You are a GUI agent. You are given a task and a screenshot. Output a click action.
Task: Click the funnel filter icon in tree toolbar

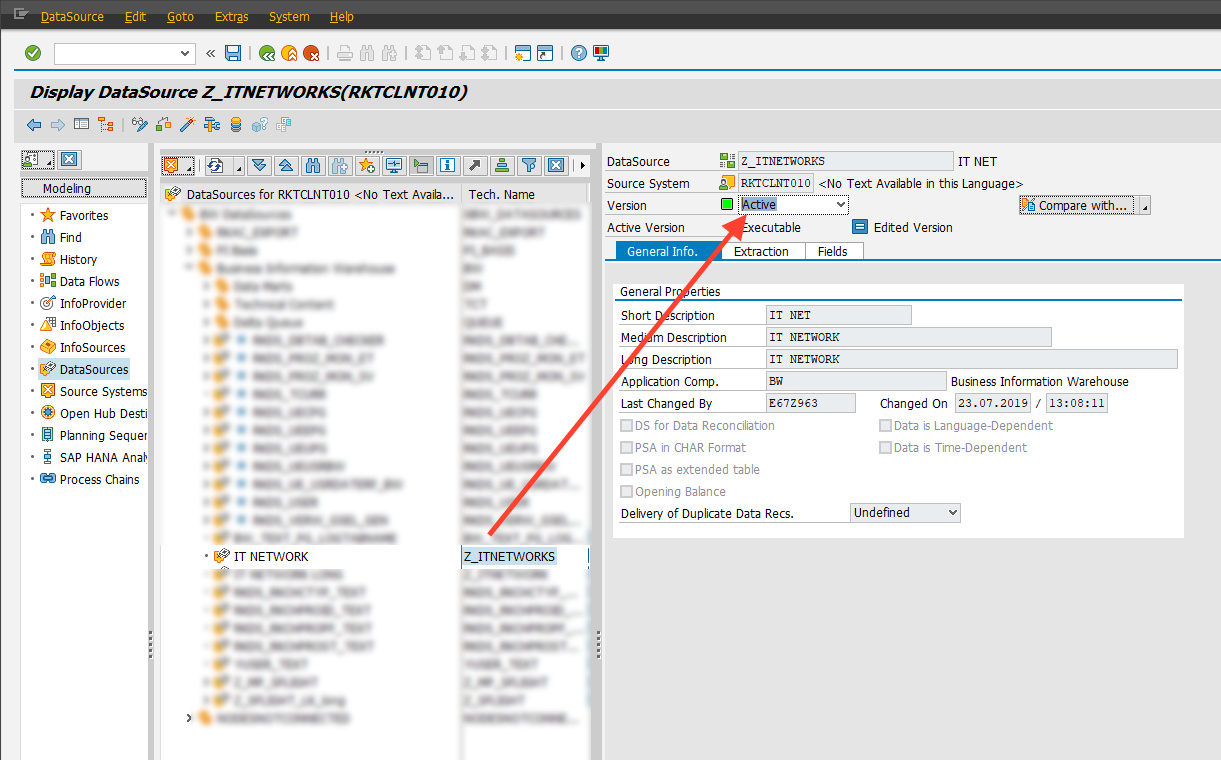click(x=530, y=165)
